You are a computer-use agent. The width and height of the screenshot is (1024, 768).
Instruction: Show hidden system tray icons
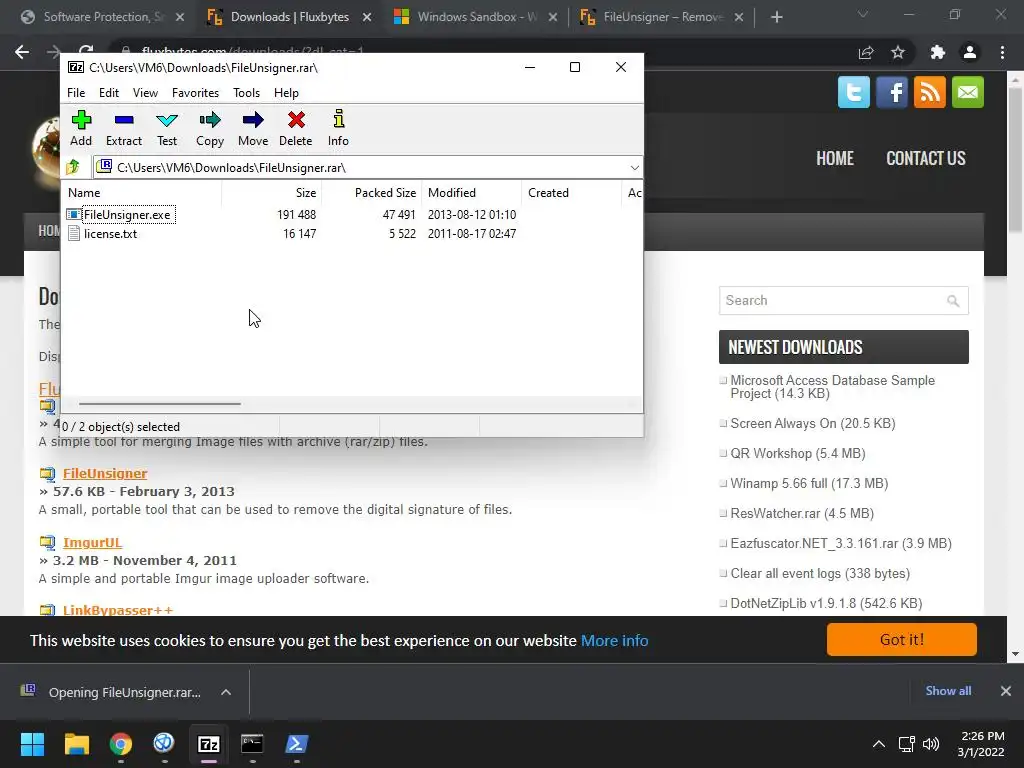pyautogui.click(x=879, y=744)
